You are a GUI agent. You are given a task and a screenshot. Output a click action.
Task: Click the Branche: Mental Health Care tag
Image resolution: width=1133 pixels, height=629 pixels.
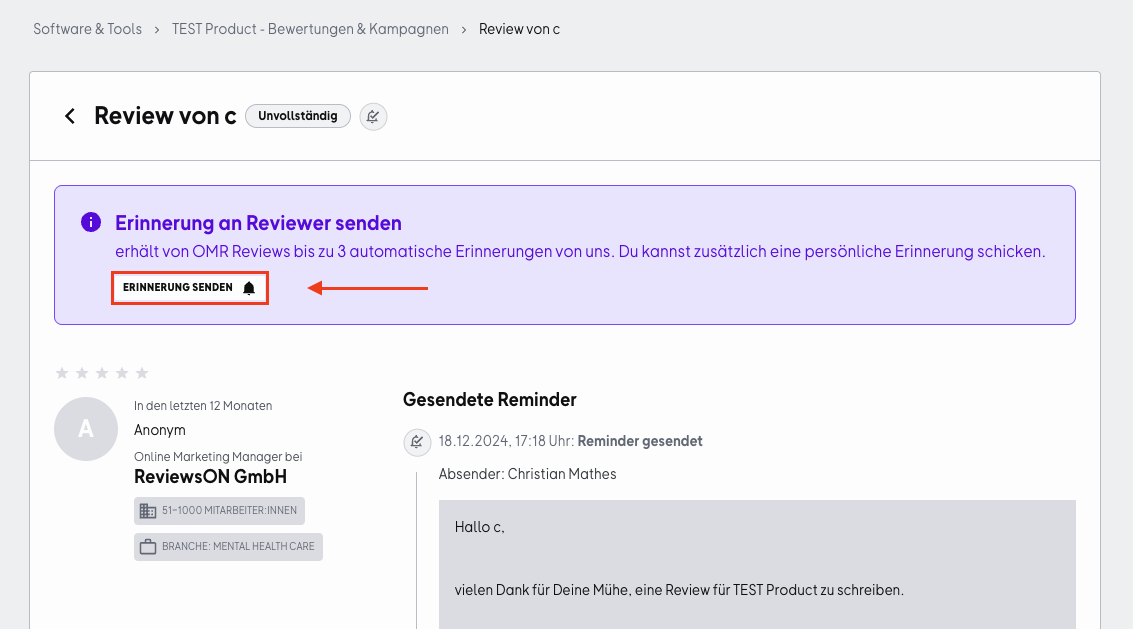click(228, 547)
